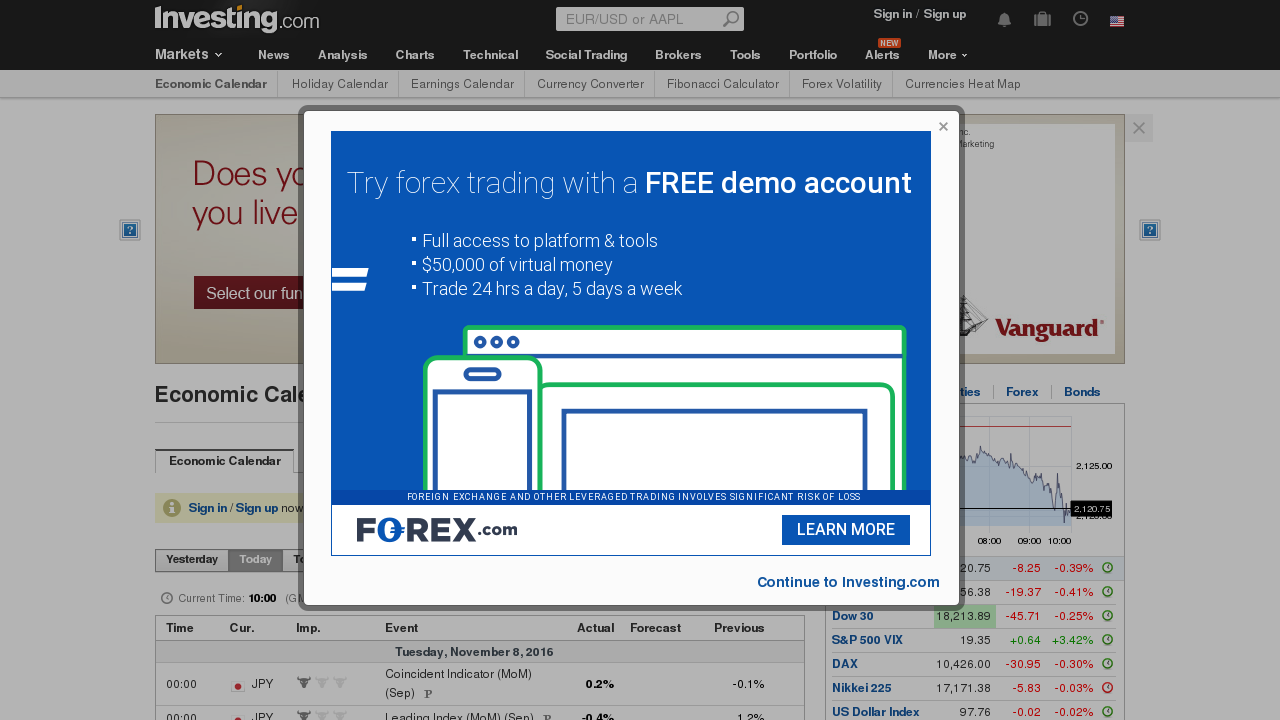The height and width of the screenshot is (720, 1280).
Task: Click clock icon in the -0.39% row
Action: pyautogui.click(x=1107, y=568)
